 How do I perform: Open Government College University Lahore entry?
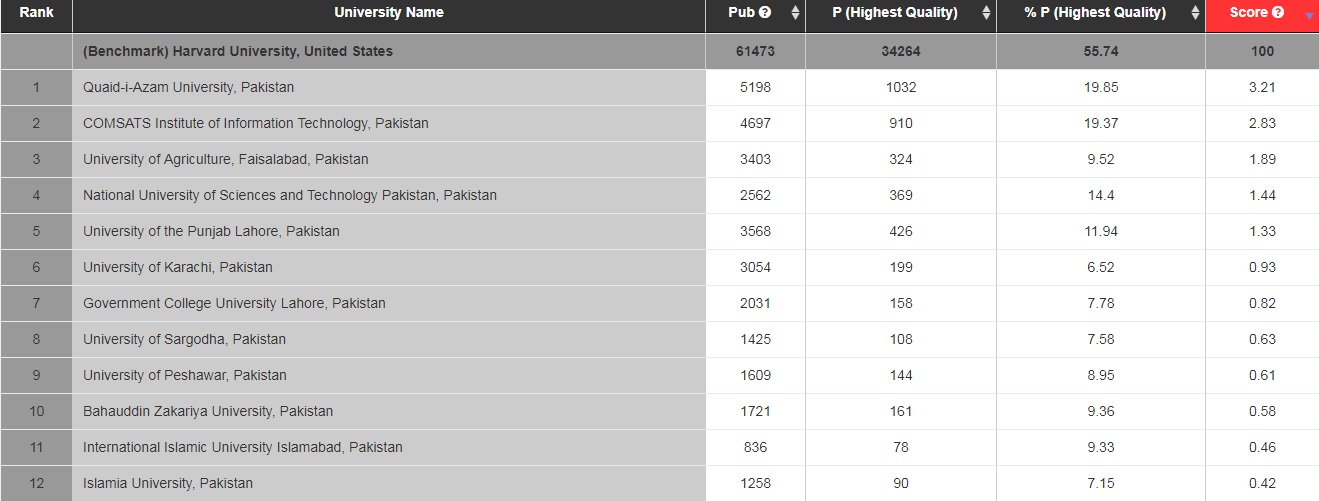234,303
